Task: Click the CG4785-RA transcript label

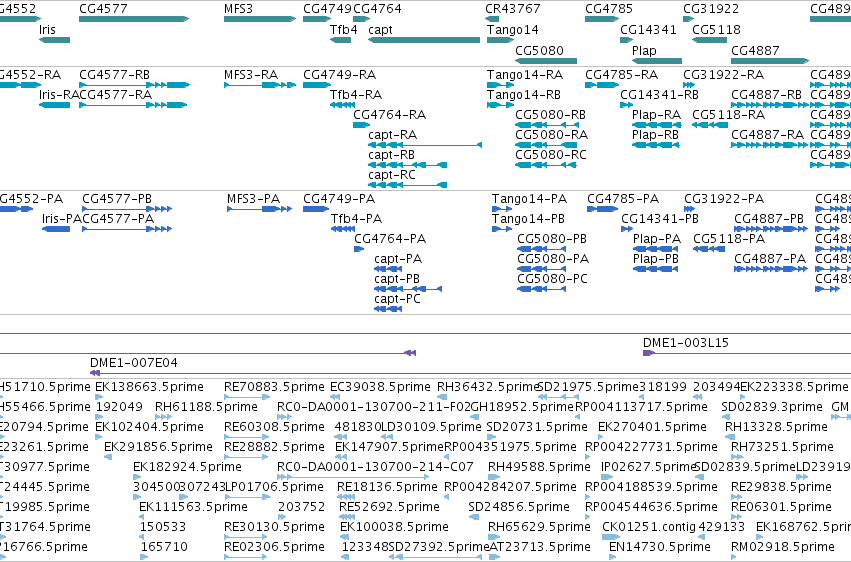Action: [621, 74]
